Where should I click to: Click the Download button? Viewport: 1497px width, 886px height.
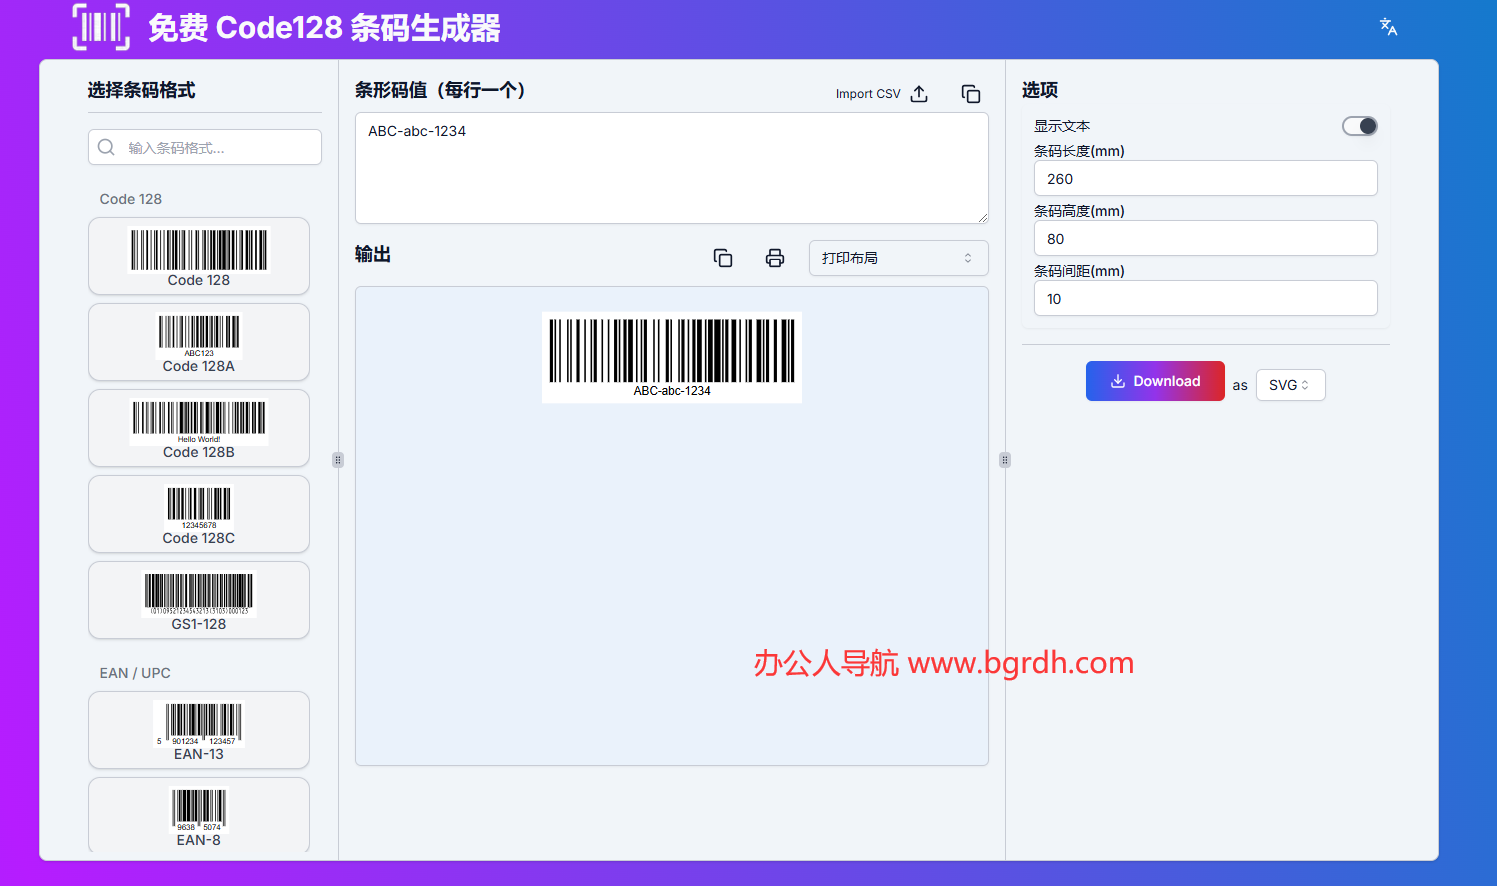(1155, 381)
